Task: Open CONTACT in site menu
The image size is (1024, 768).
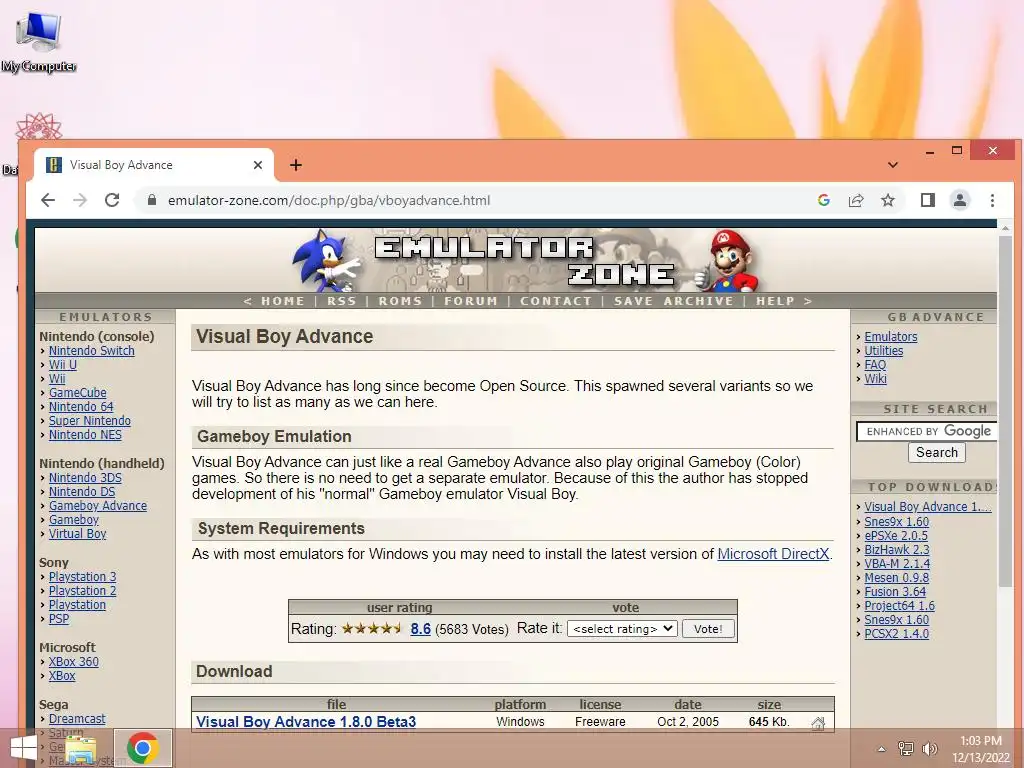Action: point(556,301)
